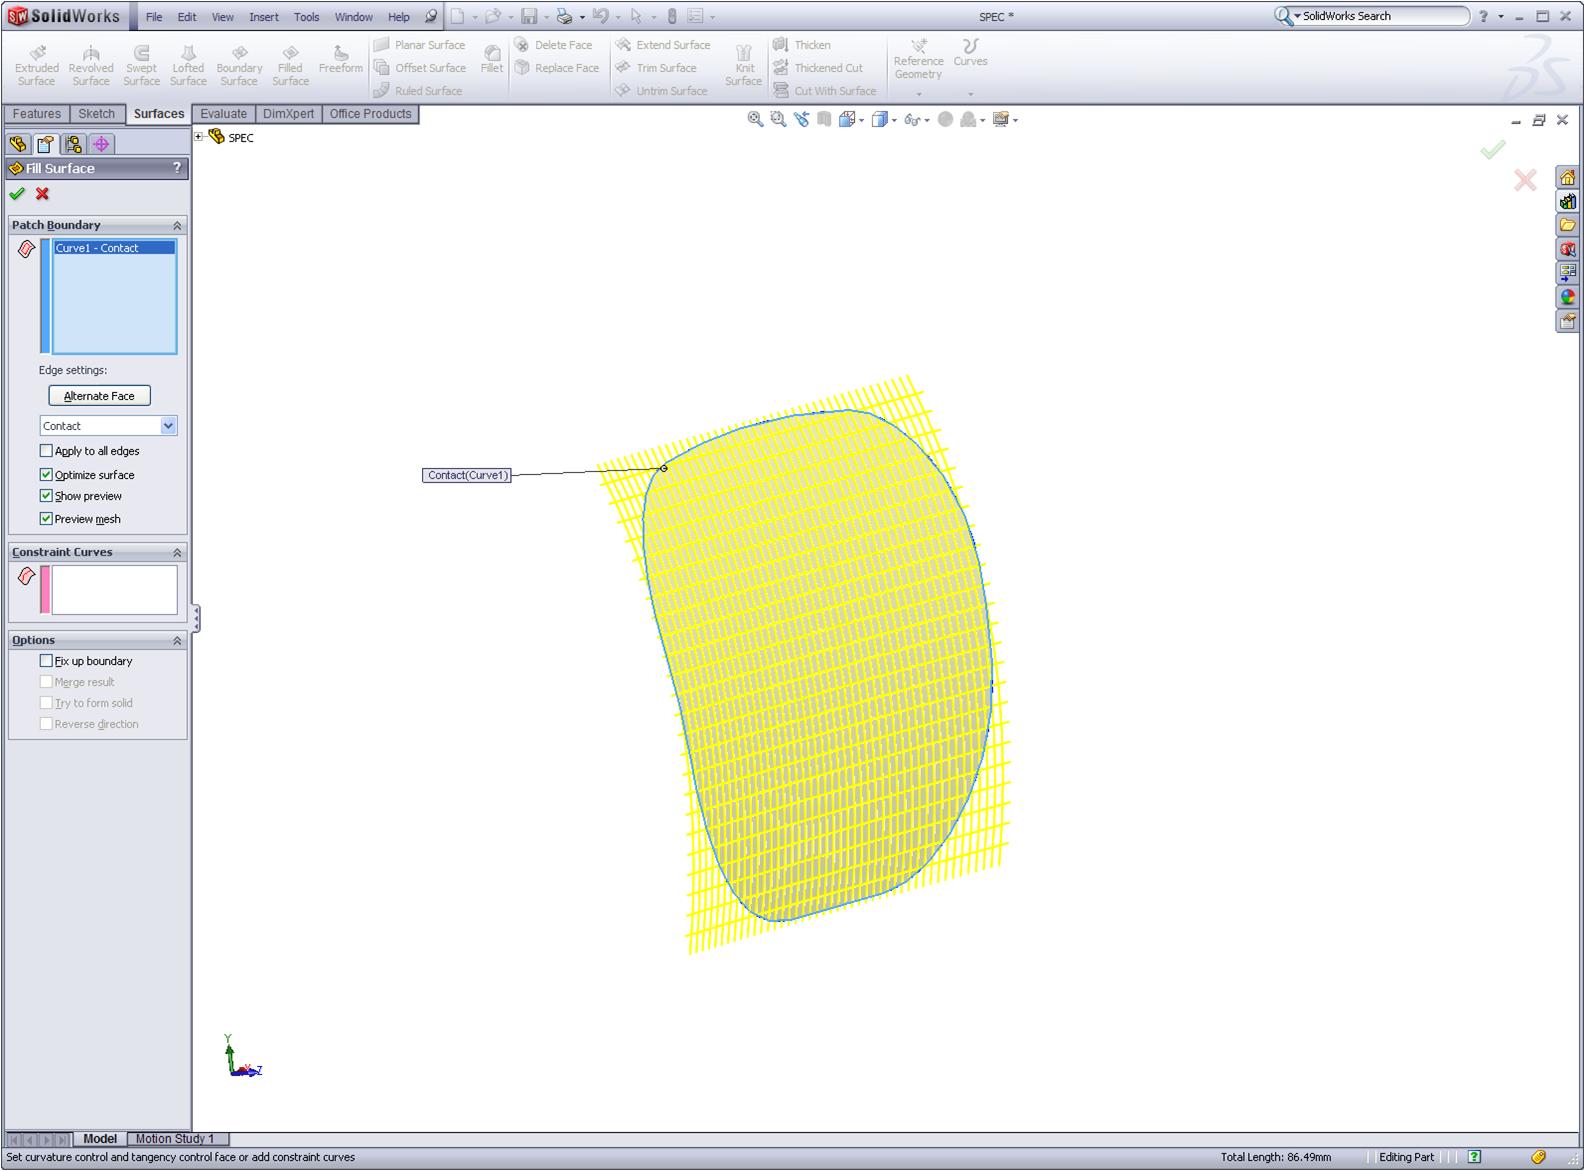The width and height of the screenshot is (1585, 1171).
Task: Open Fill Surface help question mark
Action: tap(177, 168)
